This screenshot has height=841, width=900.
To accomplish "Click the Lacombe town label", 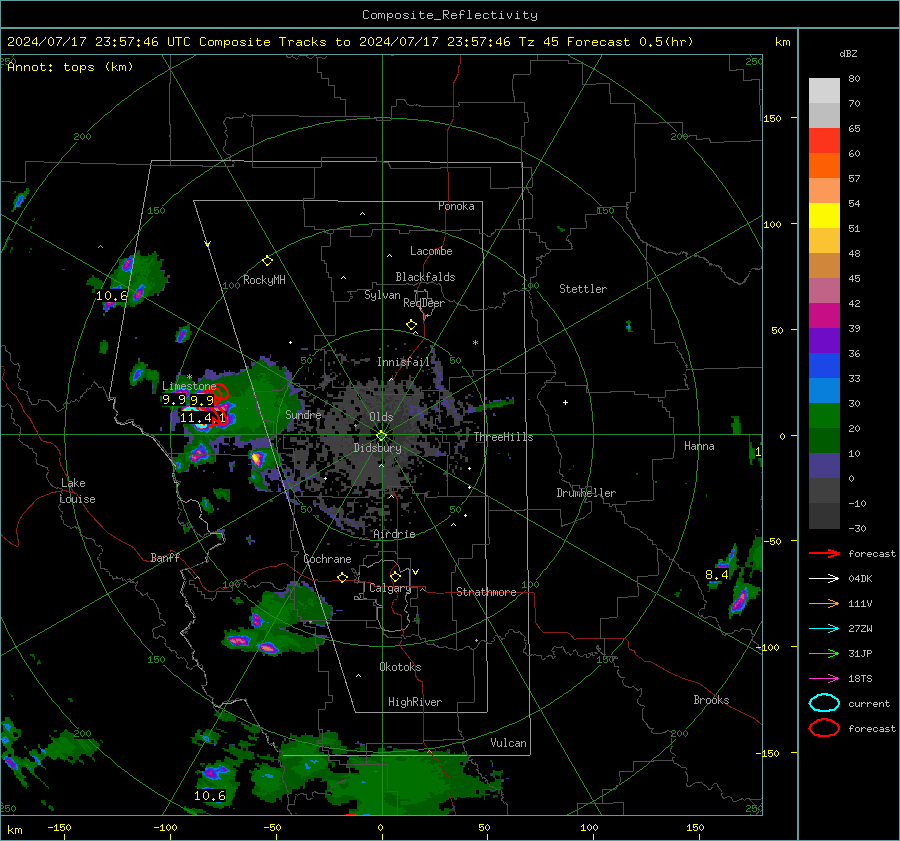I will [431, 251].
